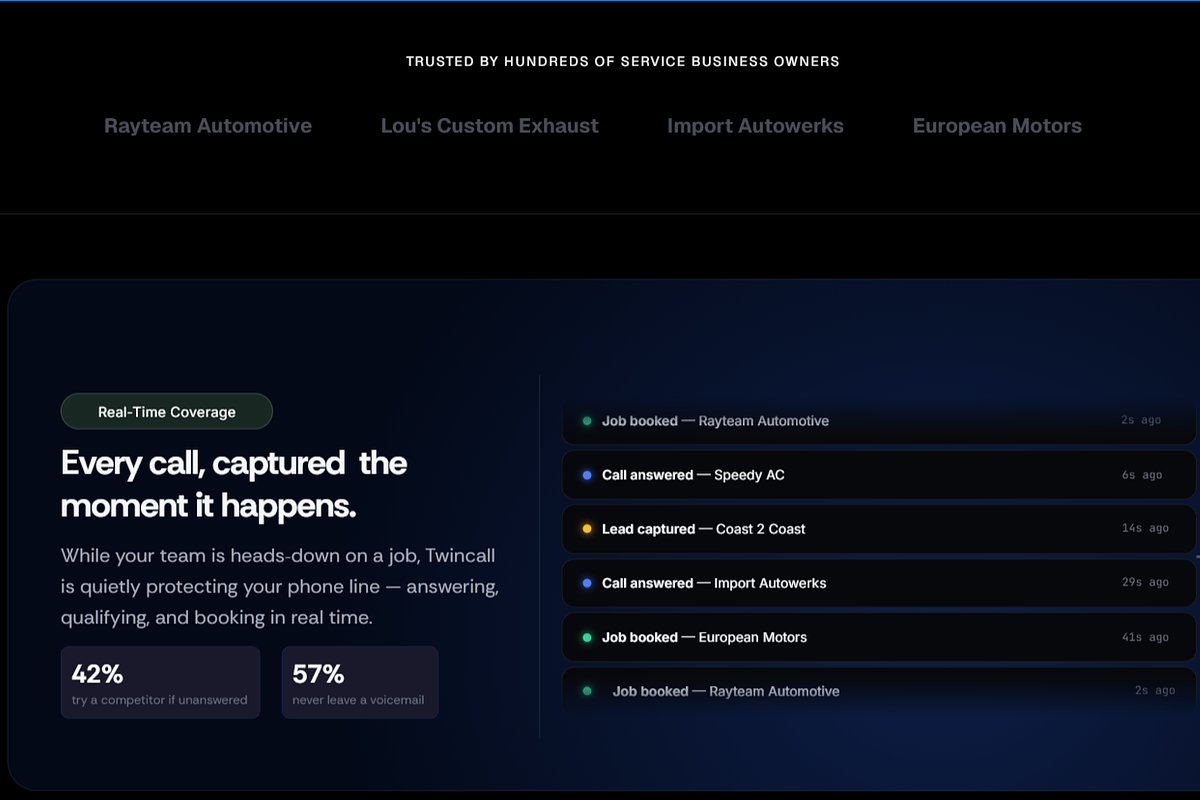
Task: Click the 42% statistic card
Action: [160, 682]
